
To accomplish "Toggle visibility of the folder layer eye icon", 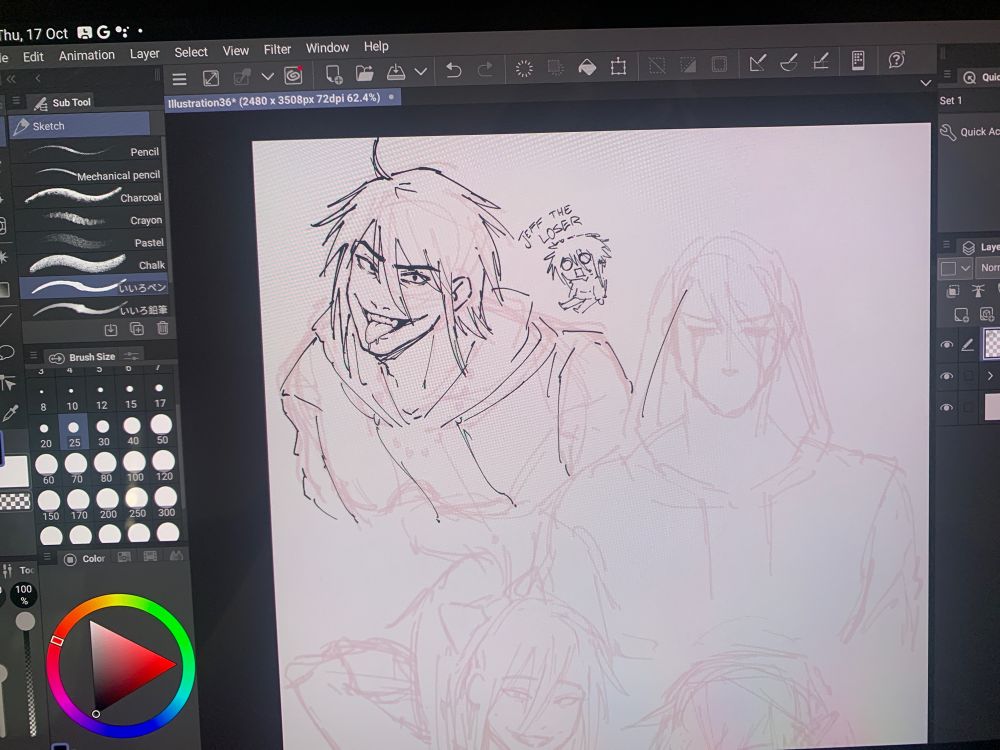I will 947,376.
